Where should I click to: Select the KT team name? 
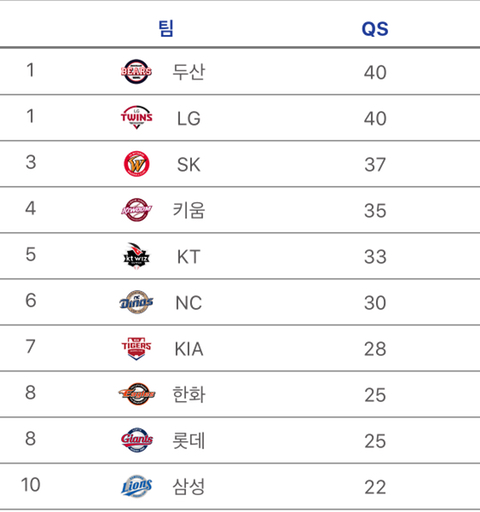pyautogui.click(x=189, y=257)
